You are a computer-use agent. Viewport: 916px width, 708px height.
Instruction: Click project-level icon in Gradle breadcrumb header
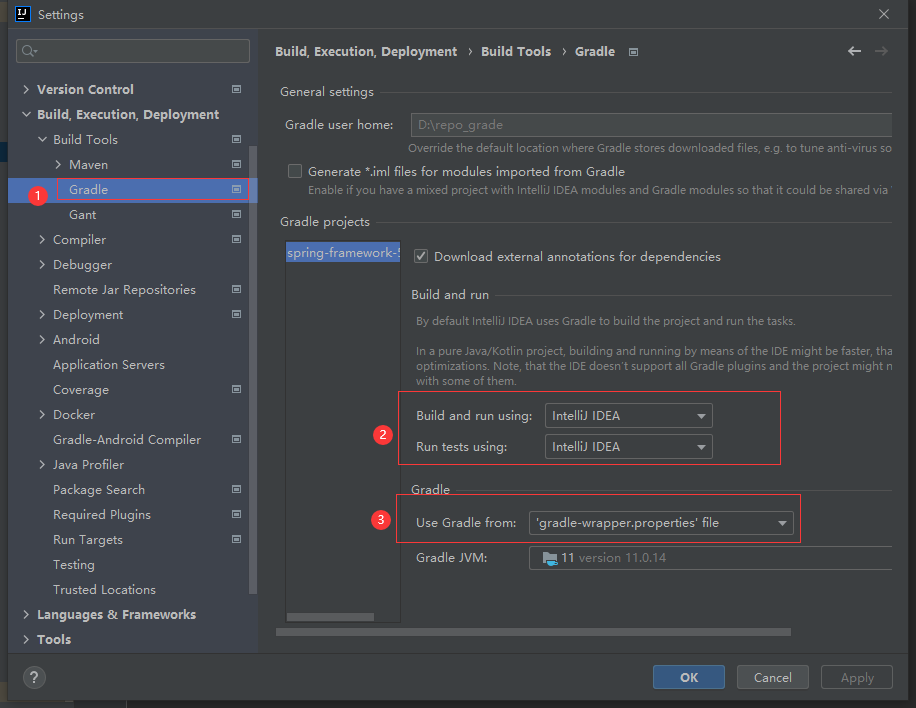pyautogui.click(x=633, y=52)
